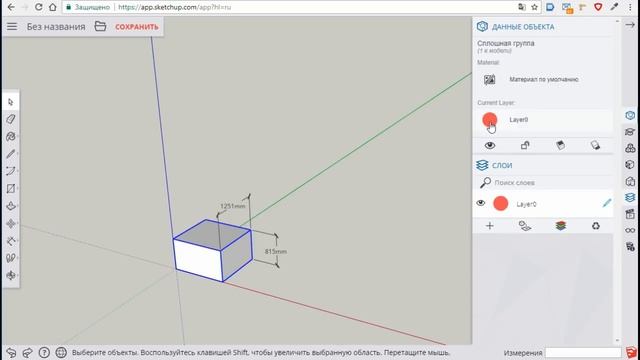Click the Измерения measurements input box
Screen dimensions: 640x360
[x=583, y=353]
